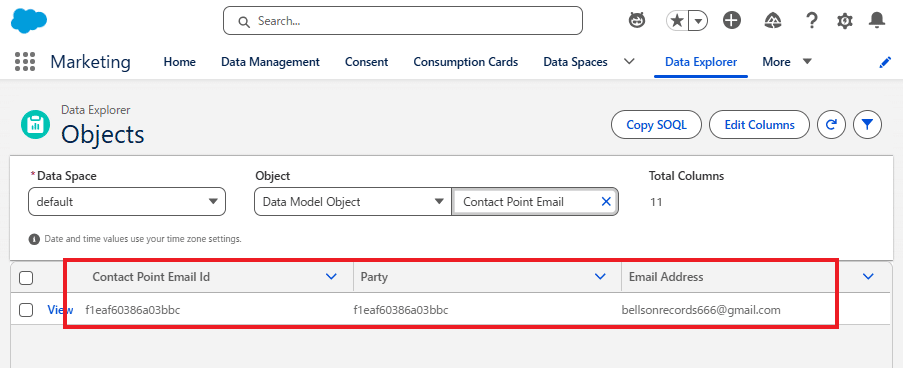
Task: Open the Help question mark icon
Action: pos(811,21)
